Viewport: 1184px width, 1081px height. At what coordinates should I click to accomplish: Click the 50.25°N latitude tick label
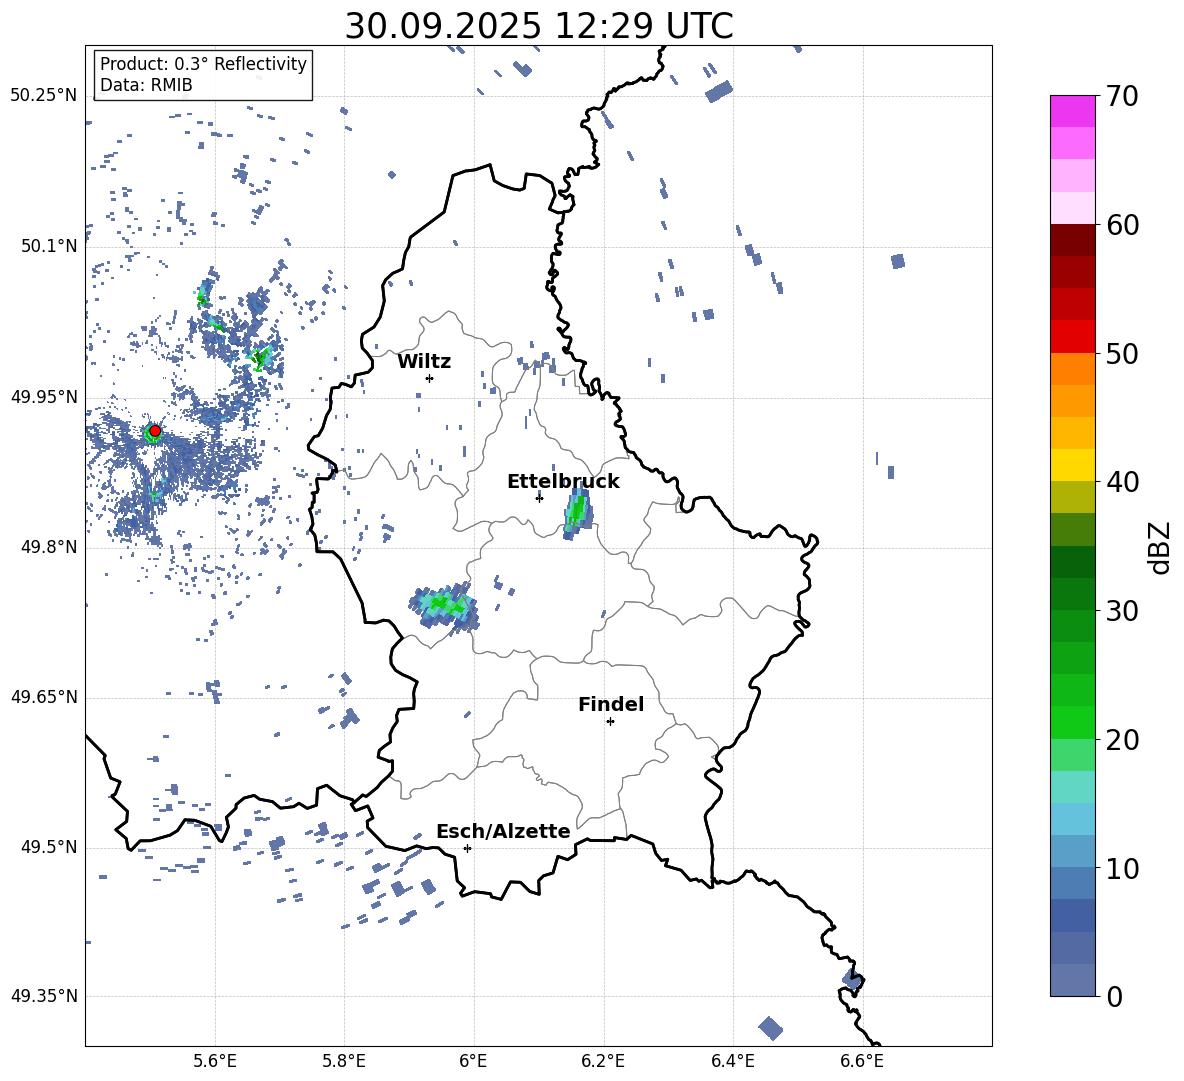tap(44, 96)
